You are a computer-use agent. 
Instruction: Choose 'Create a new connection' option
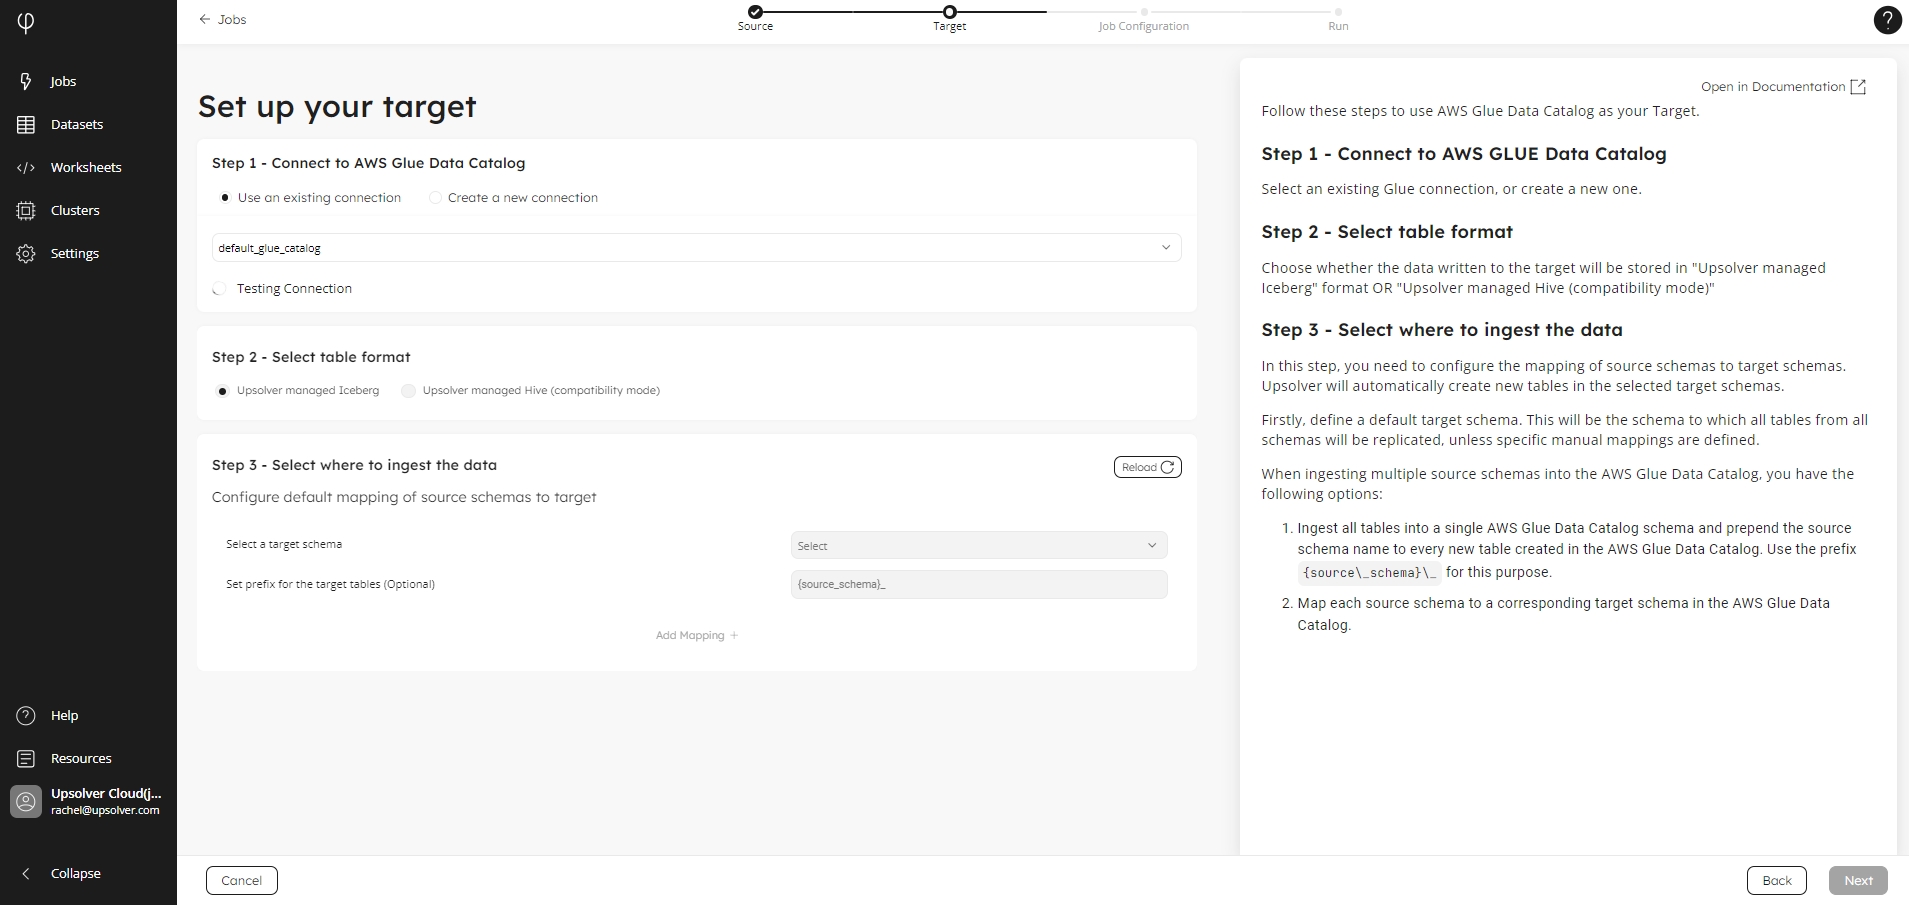pyautogui.click(x=435, y=198)
